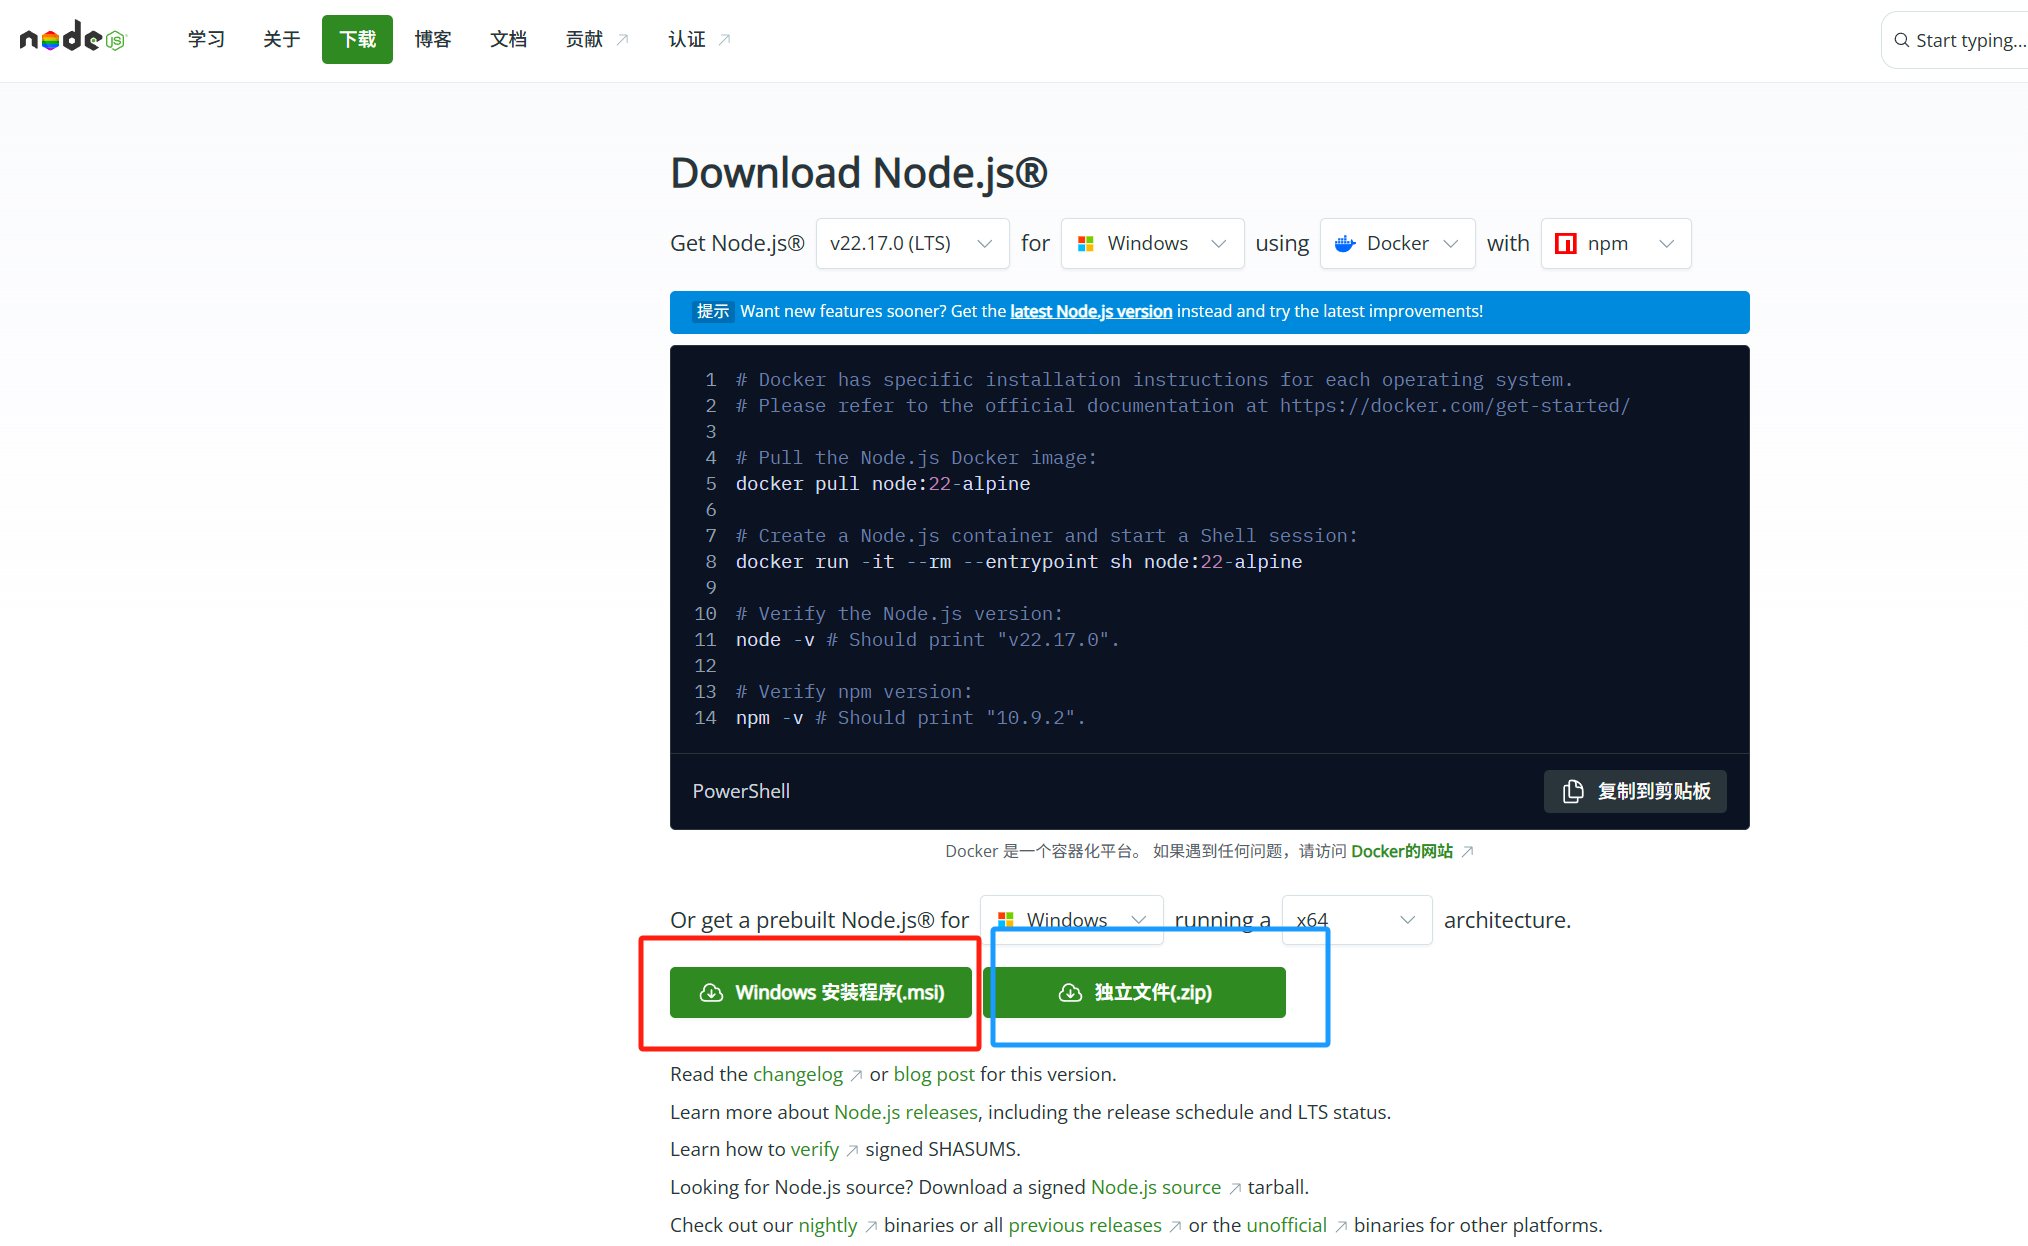Open the 学习 menu item
Viewport: 2028px width, 1246px height.
206,39
